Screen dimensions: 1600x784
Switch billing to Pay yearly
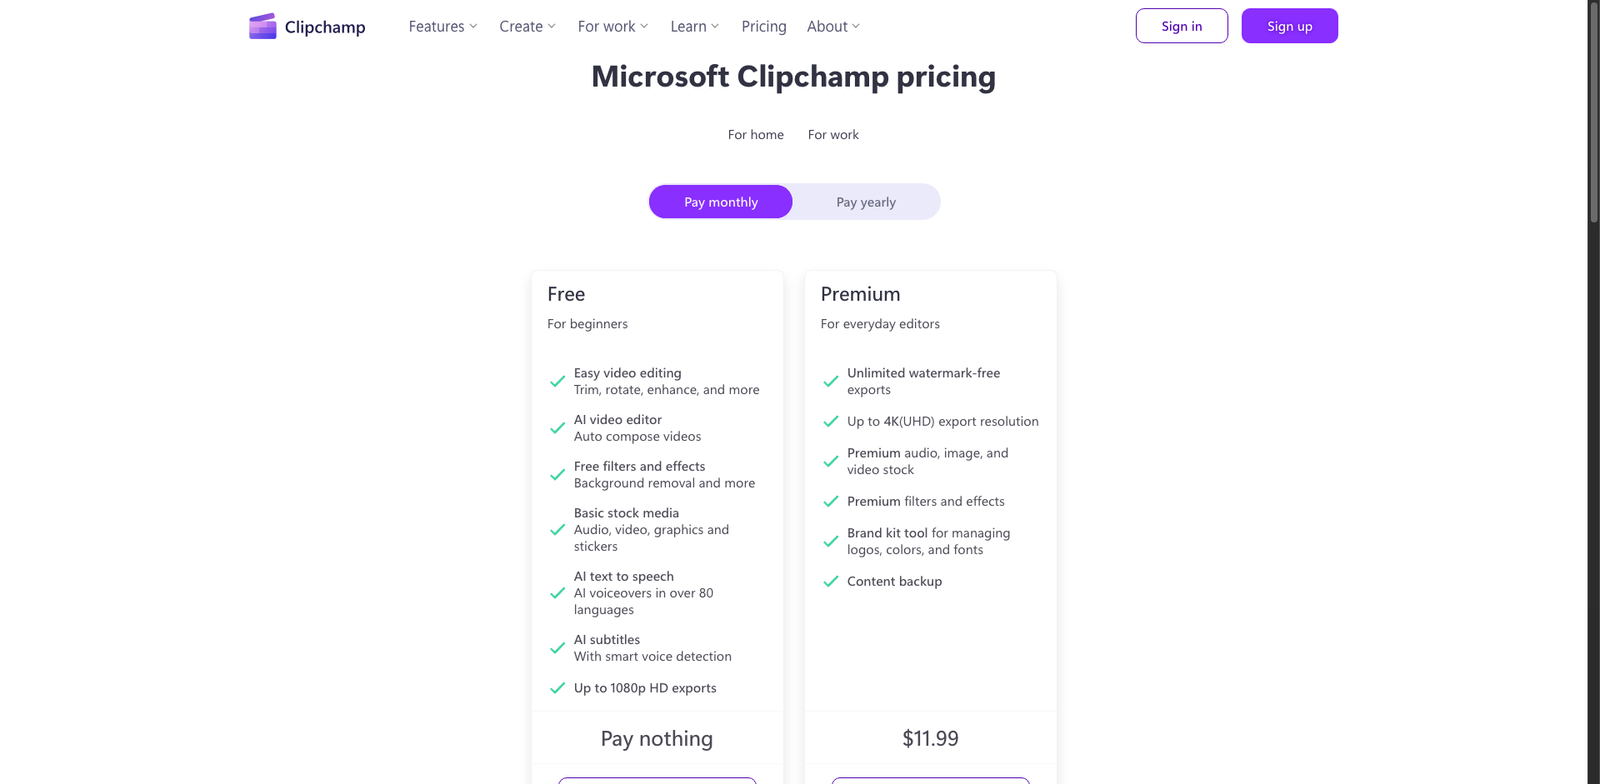tap(865, 201)
